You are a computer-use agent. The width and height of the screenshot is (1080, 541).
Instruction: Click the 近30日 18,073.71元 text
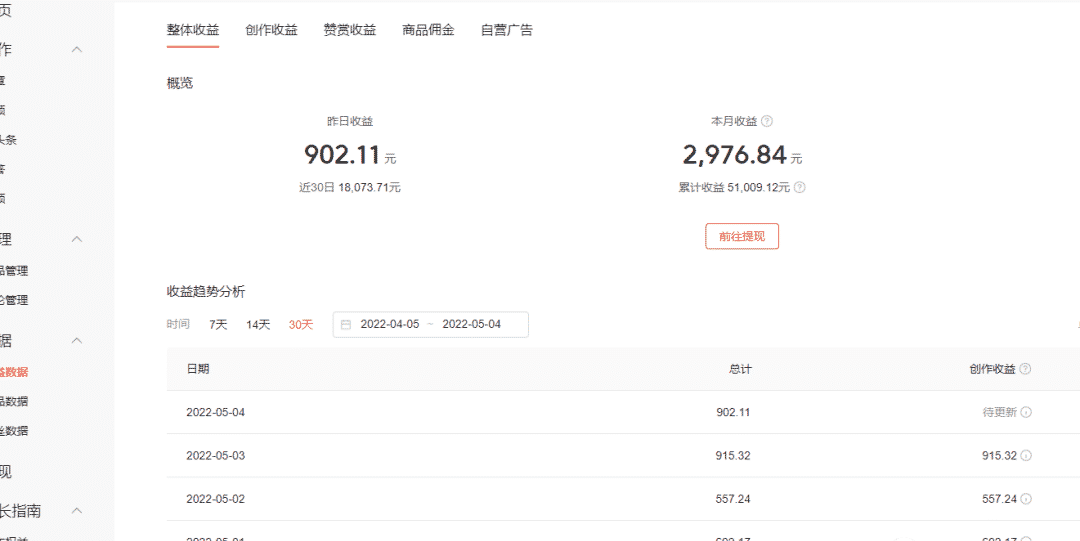coord(350,187)
